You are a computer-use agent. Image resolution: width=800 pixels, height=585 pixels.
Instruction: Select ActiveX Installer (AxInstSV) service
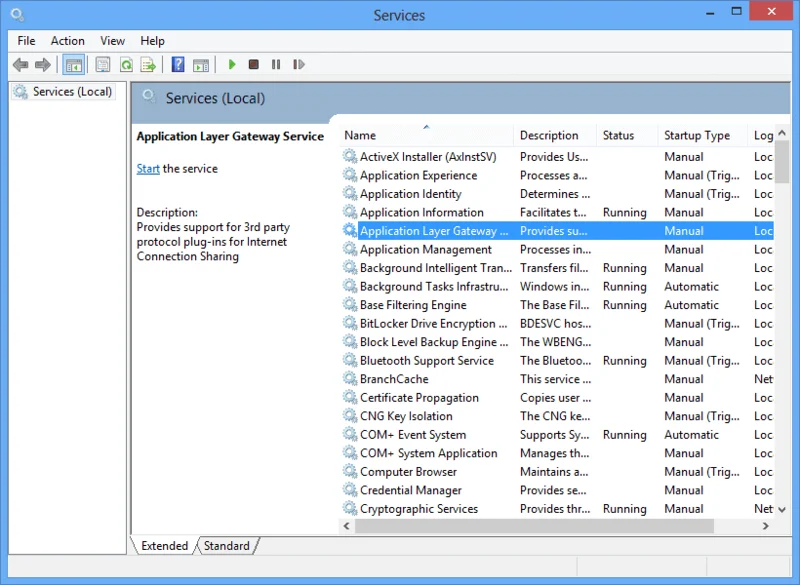click(x=557, y=157)
